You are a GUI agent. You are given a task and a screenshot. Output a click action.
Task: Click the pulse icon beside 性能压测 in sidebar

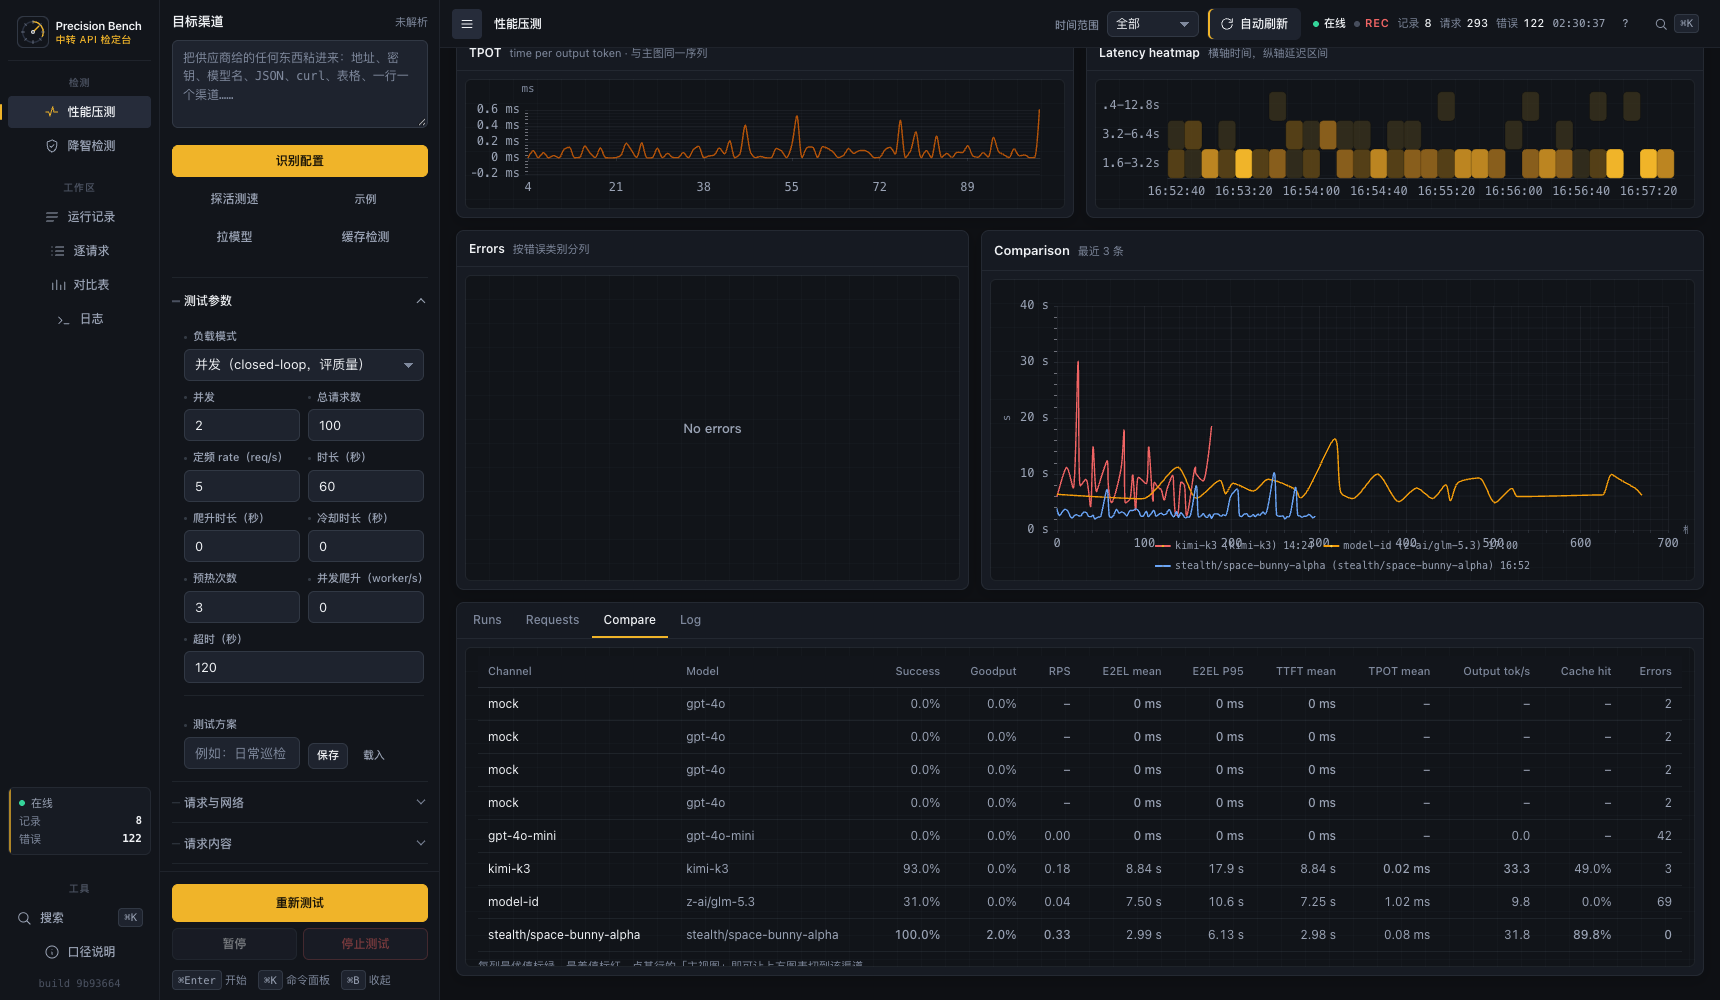(52, 112)
